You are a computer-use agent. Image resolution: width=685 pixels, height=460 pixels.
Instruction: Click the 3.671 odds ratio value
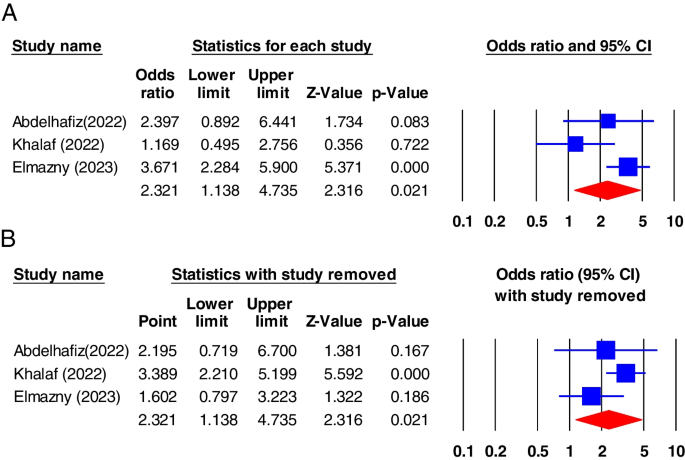(x=156, y=167)
